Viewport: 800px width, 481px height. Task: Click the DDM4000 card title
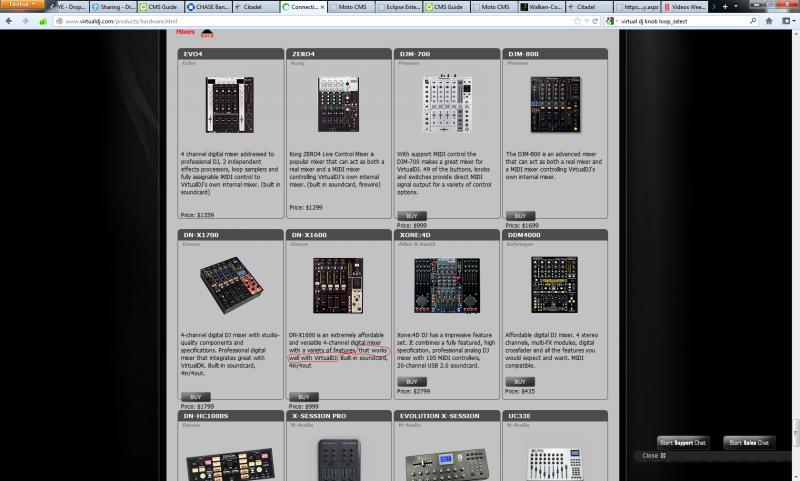[x=524, y=235]
